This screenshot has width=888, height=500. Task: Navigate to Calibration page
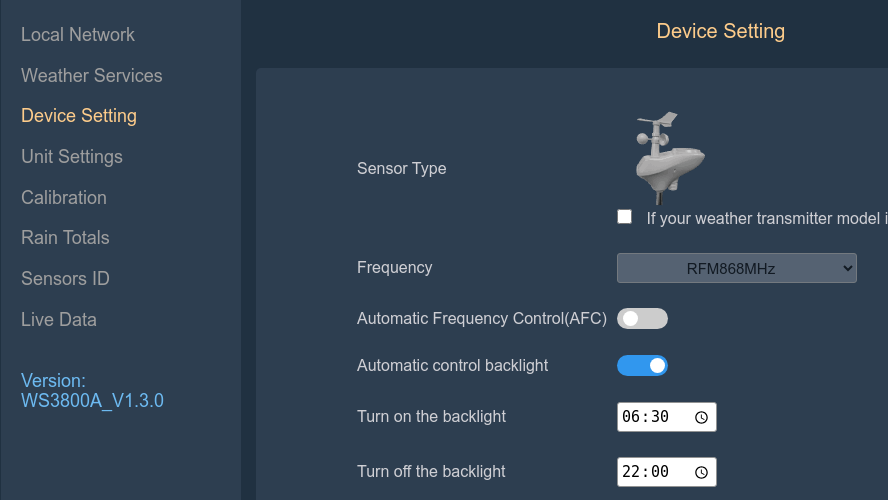tap(64, 197)
